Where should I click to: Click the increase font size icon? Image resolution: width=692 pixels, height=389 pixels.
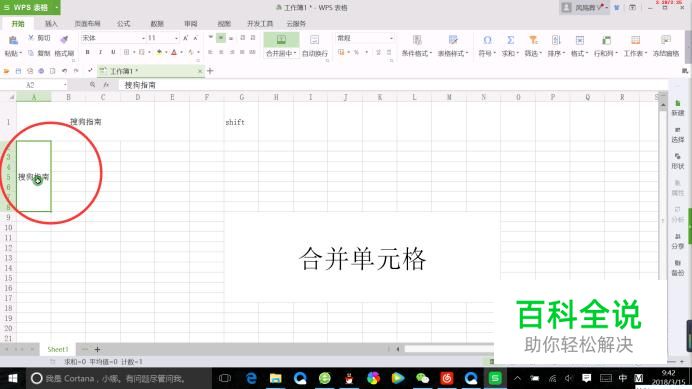[x=185, y=38]
